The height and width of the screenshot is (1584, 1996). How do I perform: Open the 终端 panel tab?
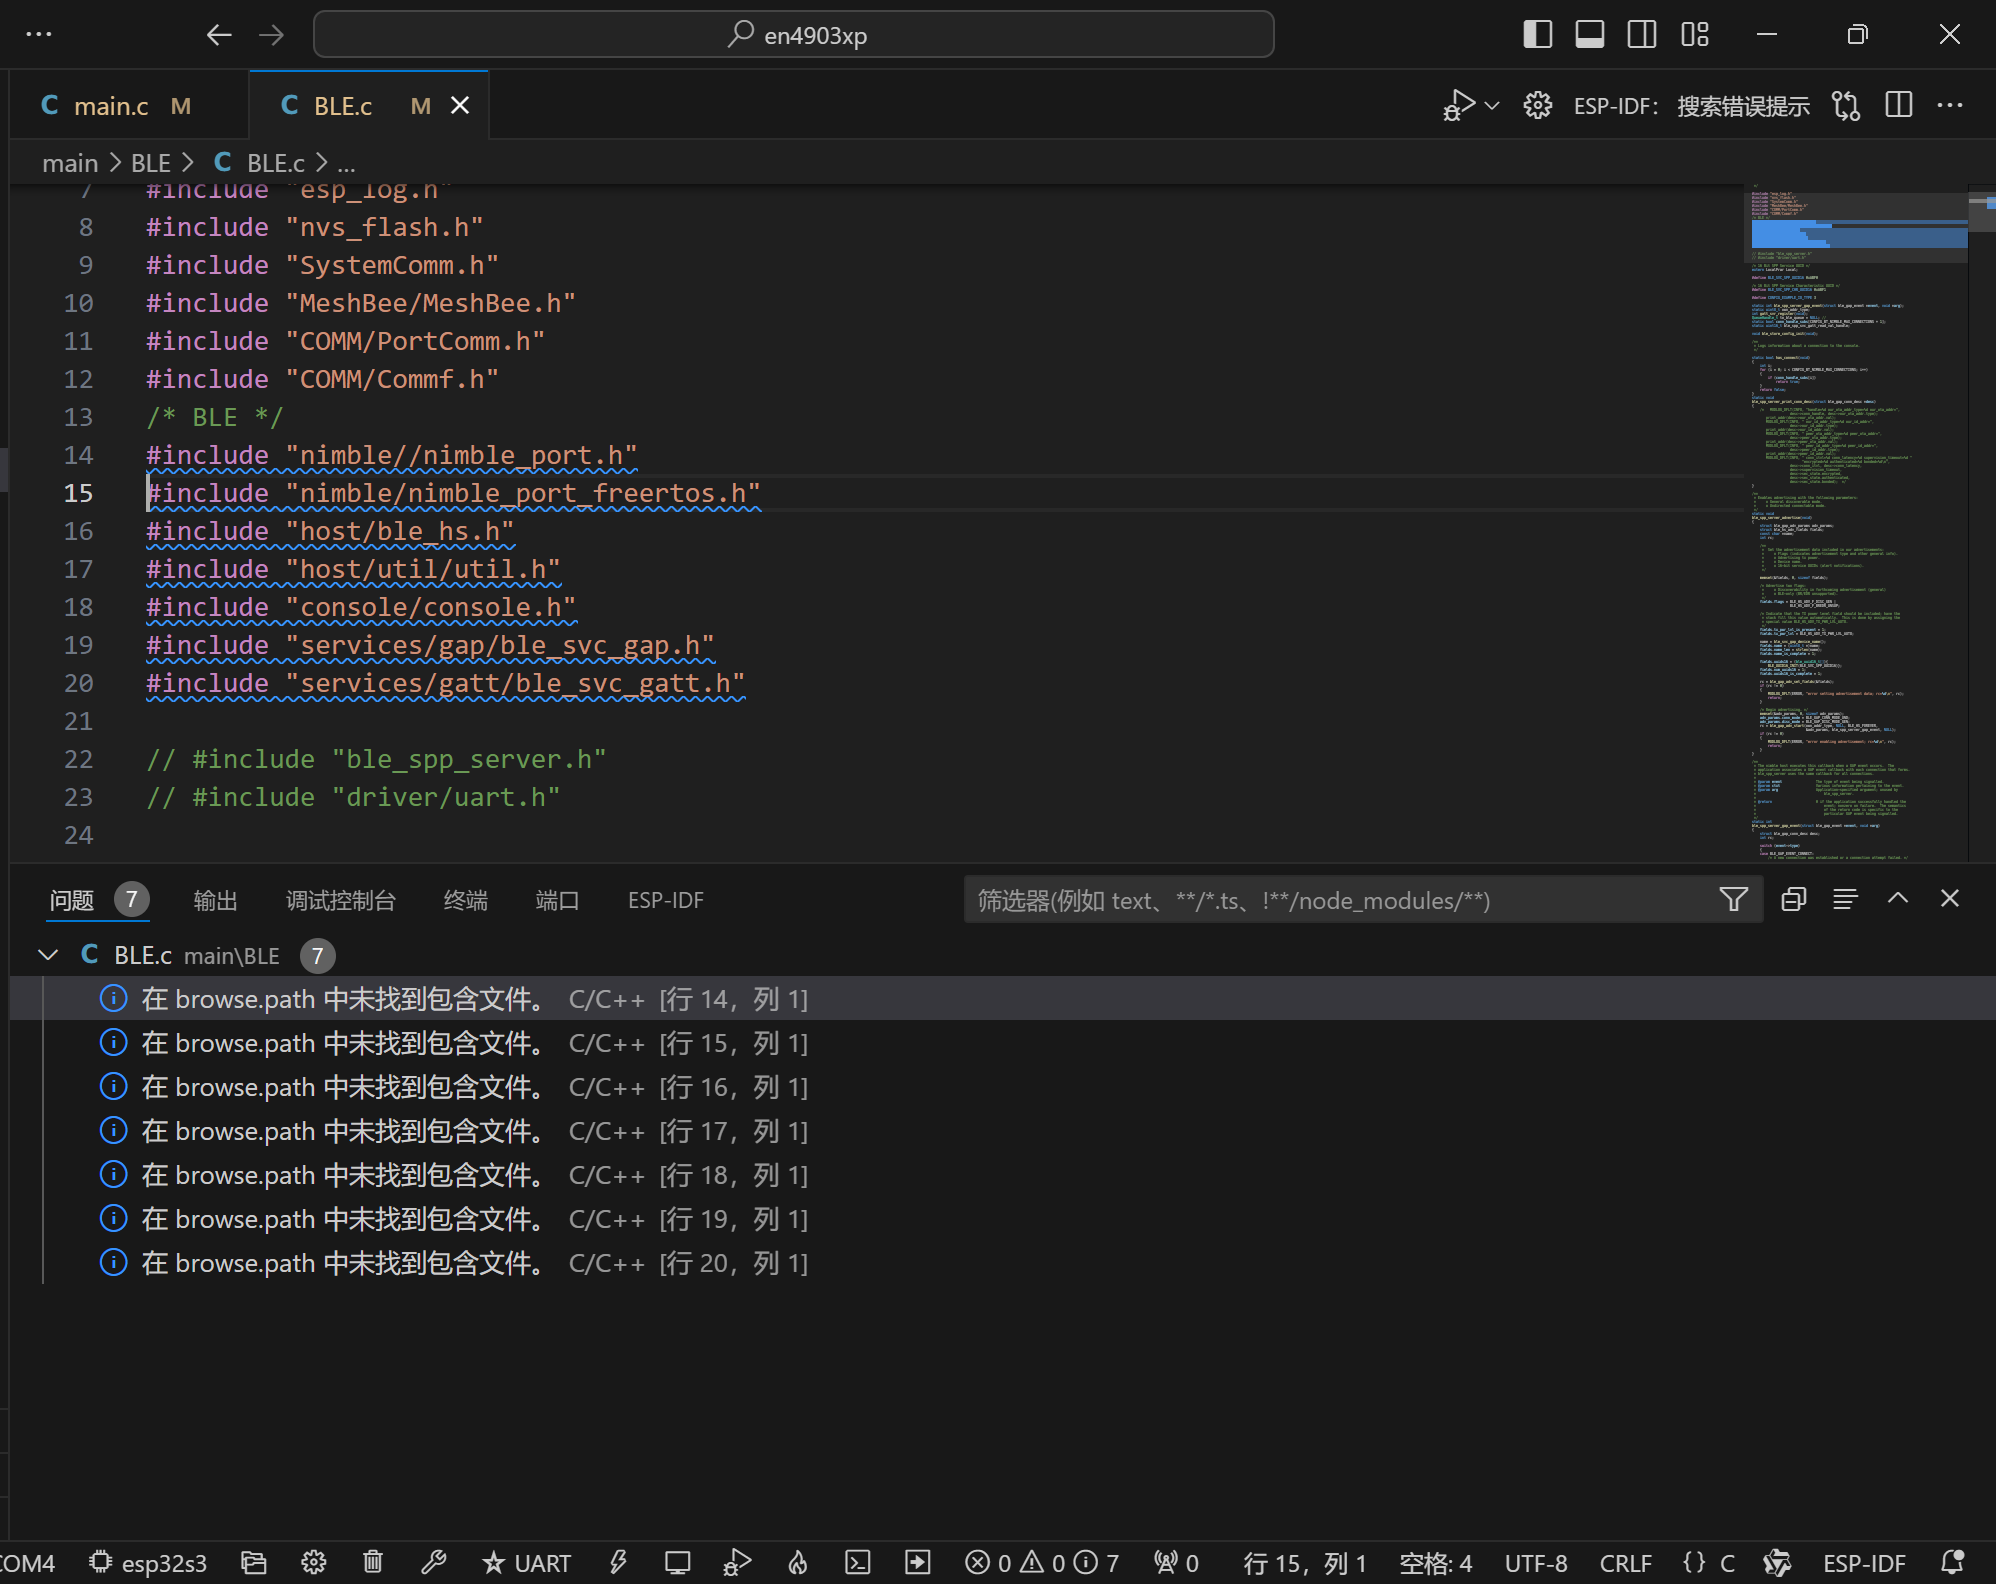[466, 900]
